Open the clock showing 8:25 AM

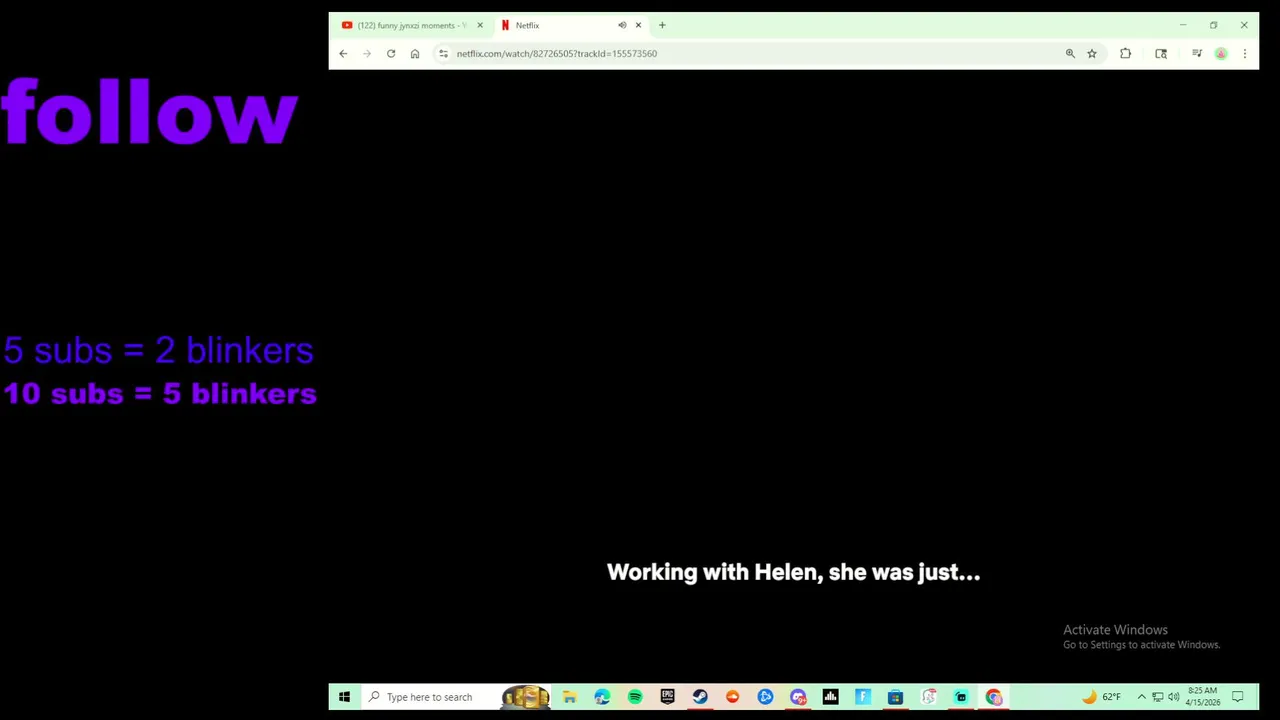coord(1203,697)
